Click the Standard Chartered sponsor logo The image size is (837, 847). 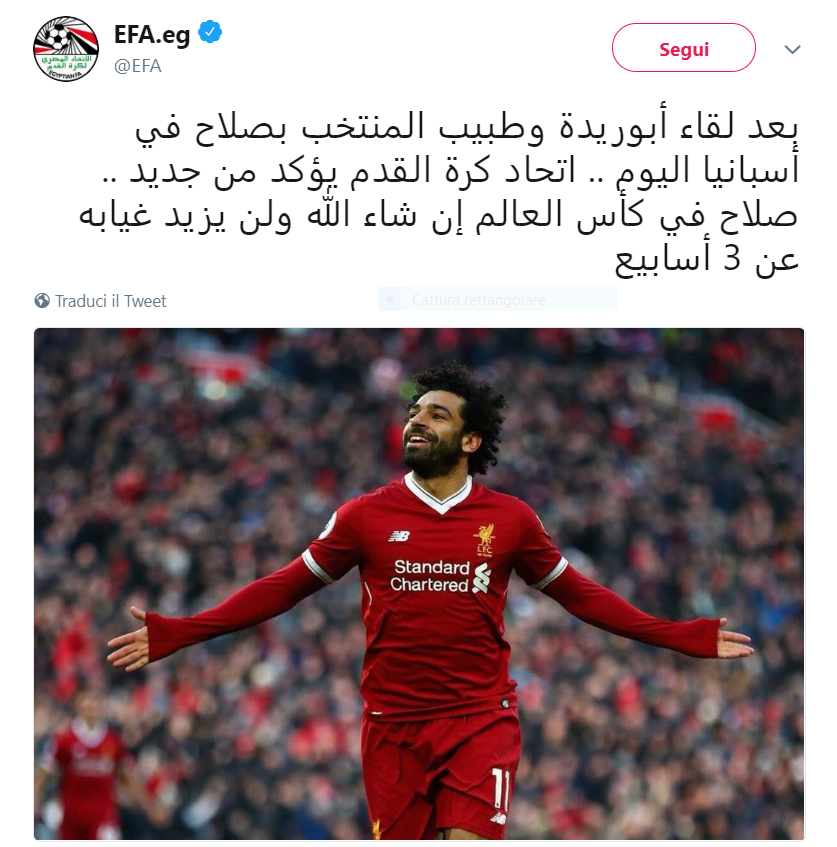440,576
